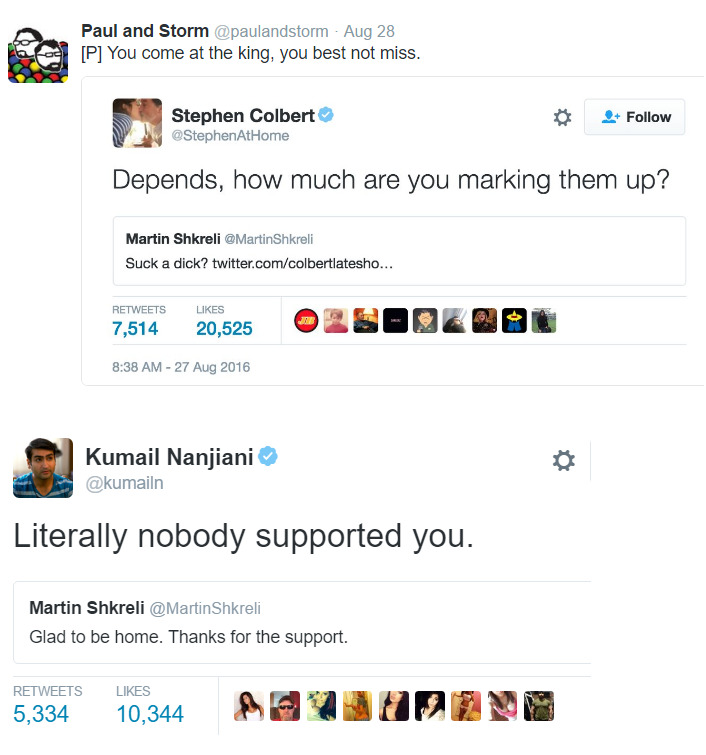Click Kumail Nanjiani's profile photo
The image size is (706, 755).
pyautogui.click(x=43, y=467)
